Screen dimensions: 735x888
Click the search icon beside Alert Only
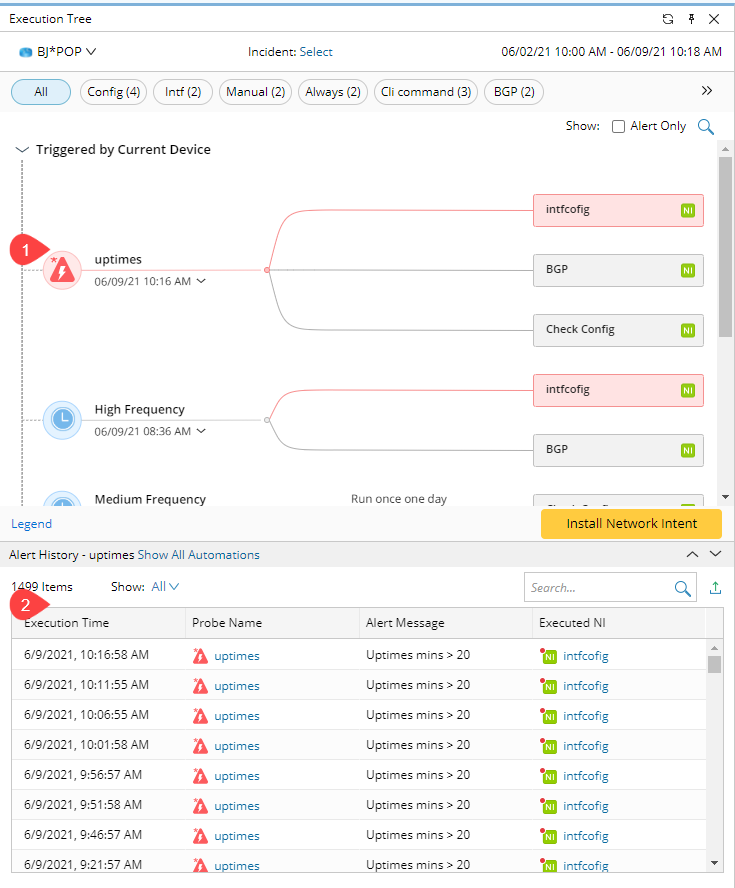pos(706,126)
